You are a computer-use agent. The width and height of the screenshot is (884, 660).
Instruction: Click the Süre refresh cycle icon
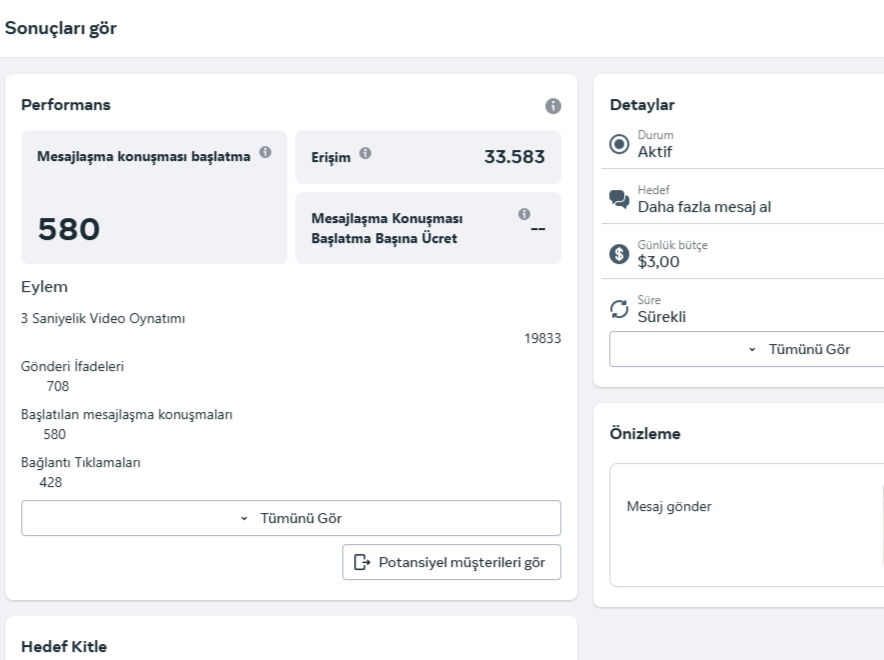(619, 309)
